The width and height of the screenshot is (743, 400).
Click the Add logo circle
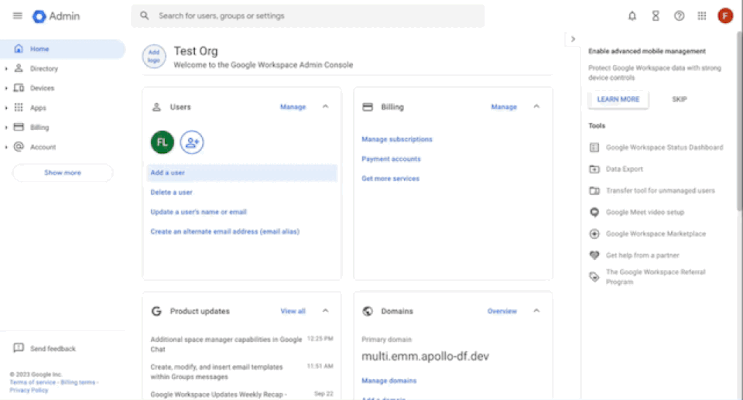point(154,56)
